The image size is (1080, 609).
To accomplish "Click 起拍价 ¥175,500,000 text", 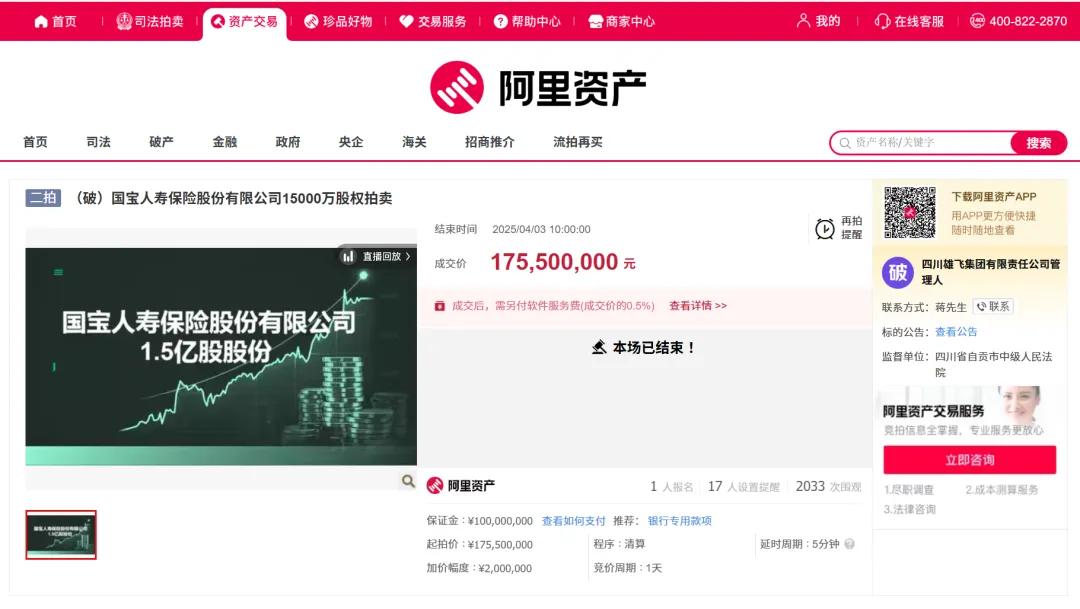I will [x=479, y=544].
